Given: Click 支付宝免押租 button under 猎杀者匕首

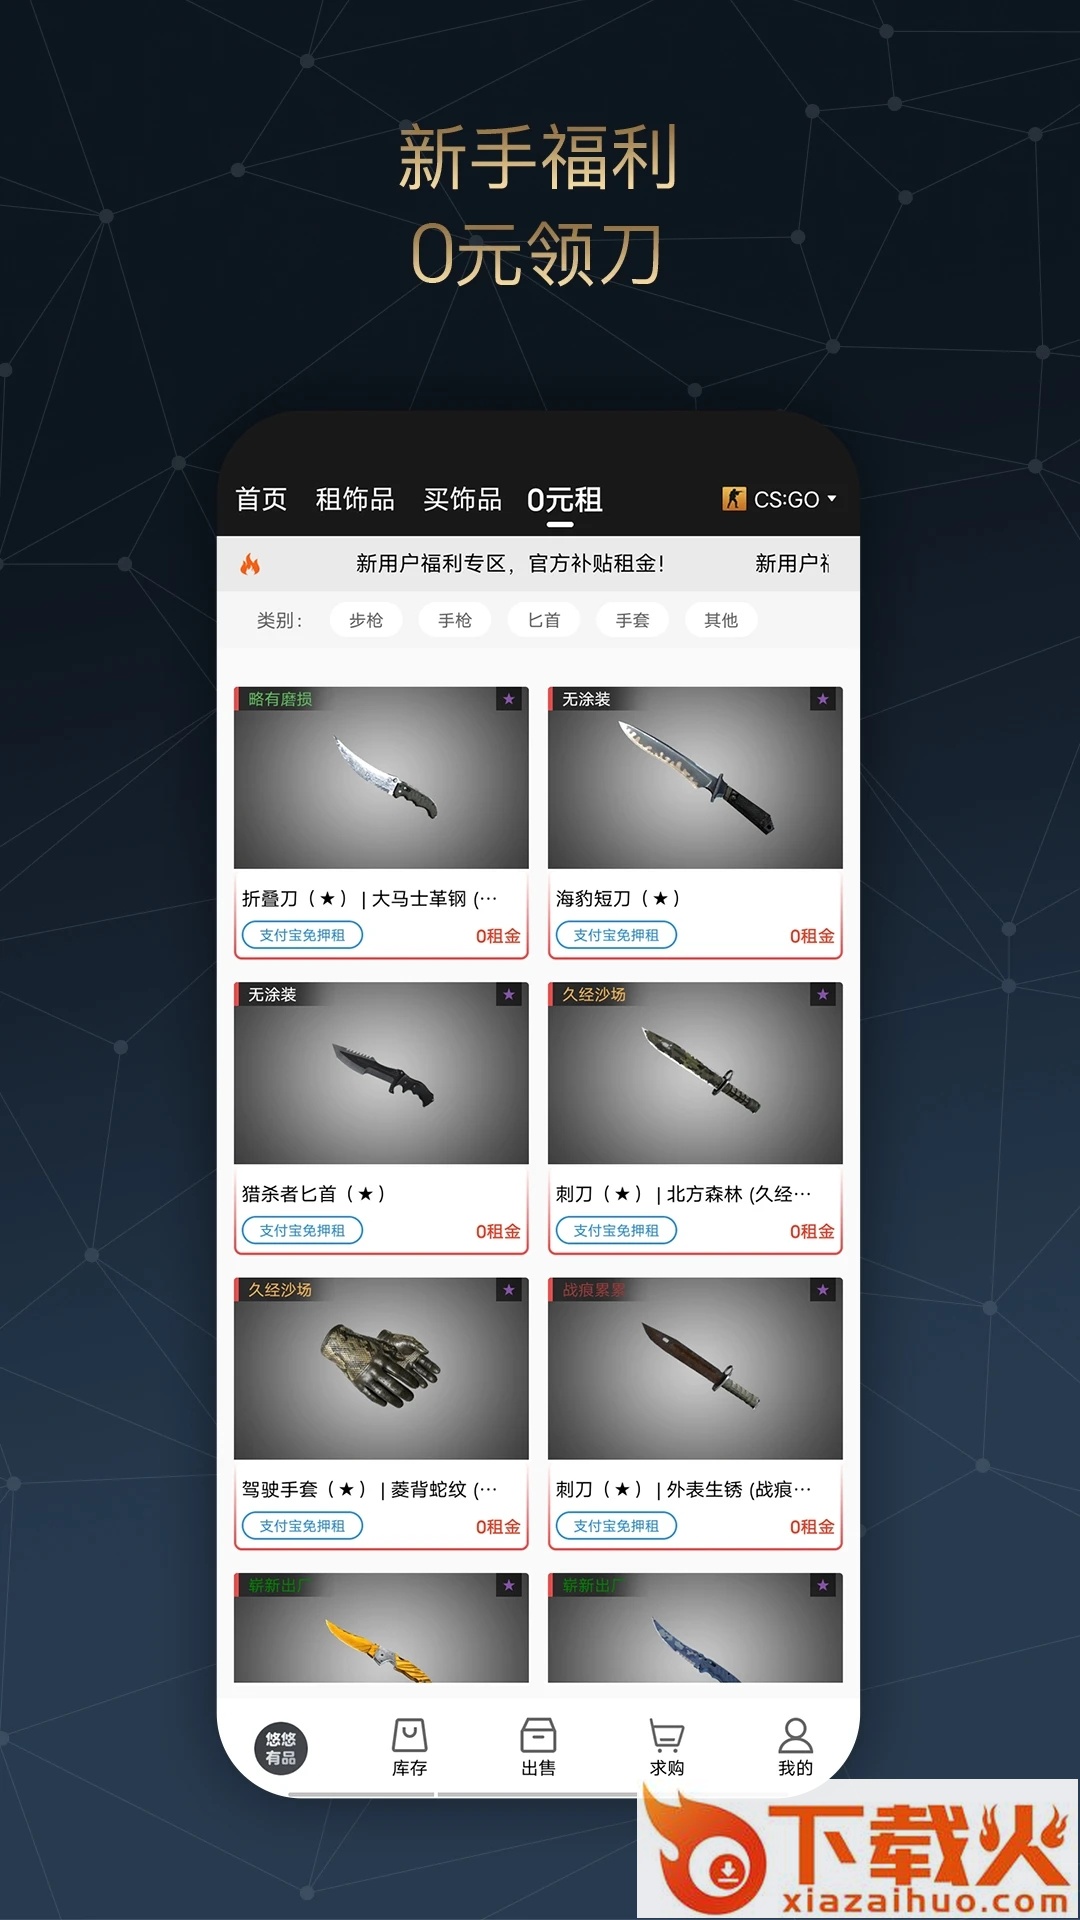Looking at the screenshot, I should click(302, 1230).
